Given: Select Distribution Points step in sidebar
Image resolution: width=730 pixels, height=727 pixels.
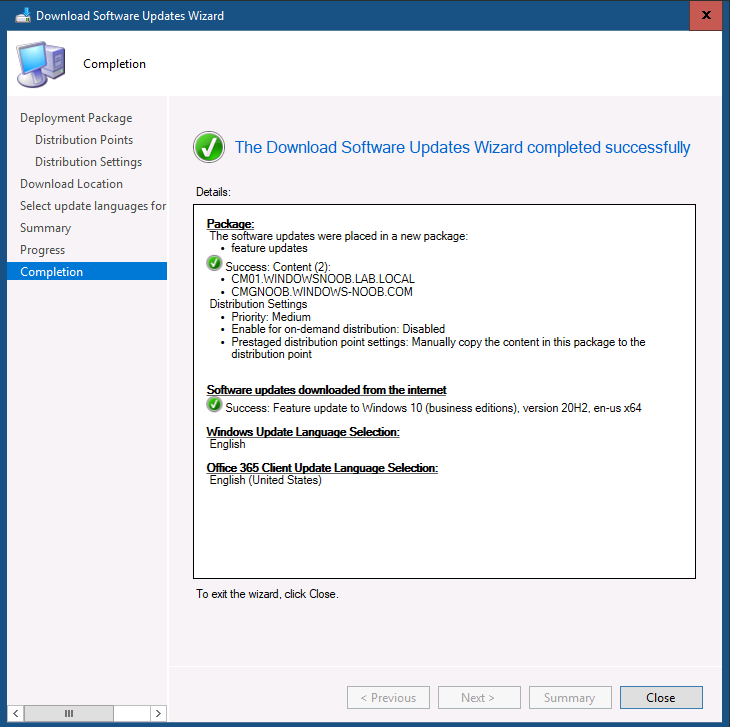Looking at the screenshot, I should (x=84, y=140).
